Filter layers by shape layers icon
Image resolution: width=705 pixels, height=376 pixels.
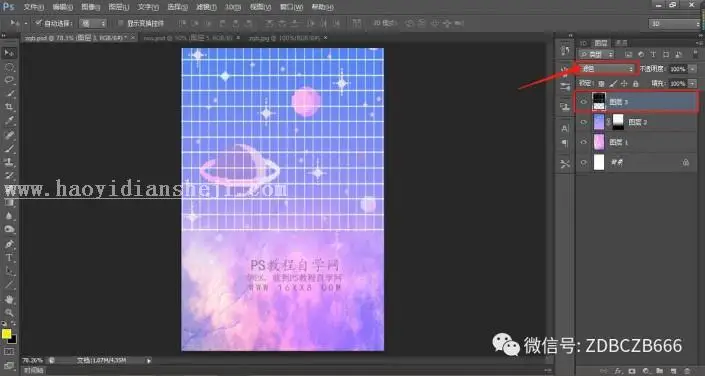click(x=666, y=54)
